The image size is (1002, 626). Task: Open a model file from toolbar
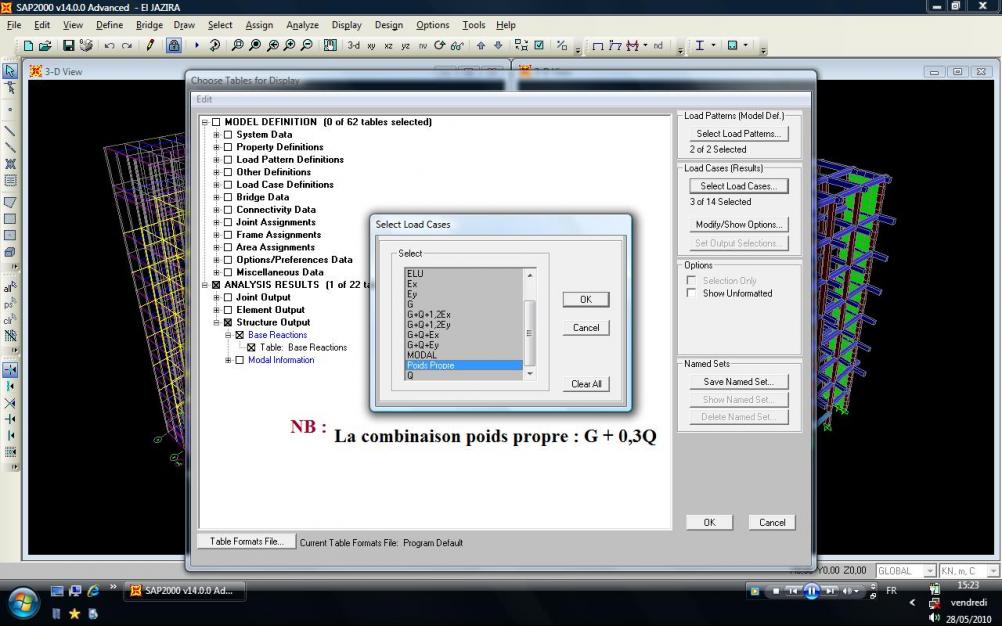pyautogui.click(x=45, y=45)
